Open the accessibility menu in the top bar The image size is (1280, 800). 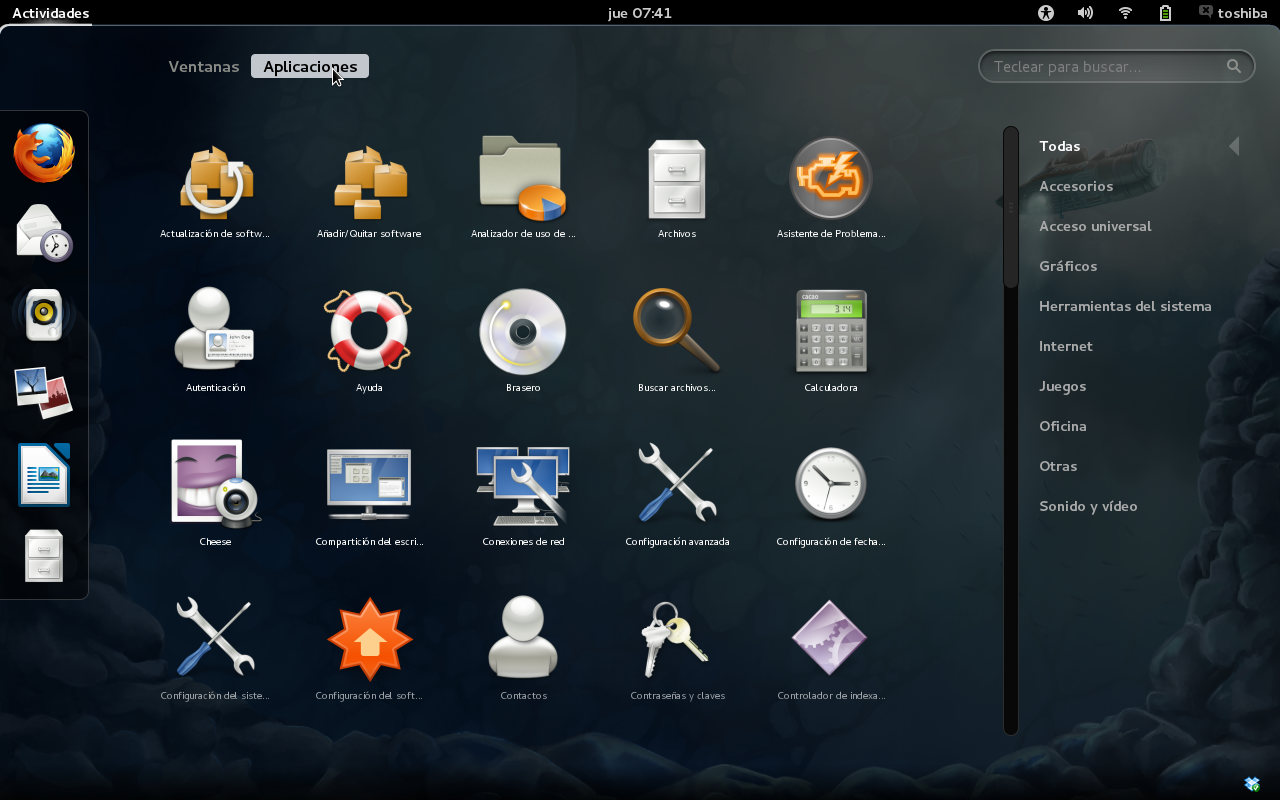pyautogui.click(x=1045, y=13)
